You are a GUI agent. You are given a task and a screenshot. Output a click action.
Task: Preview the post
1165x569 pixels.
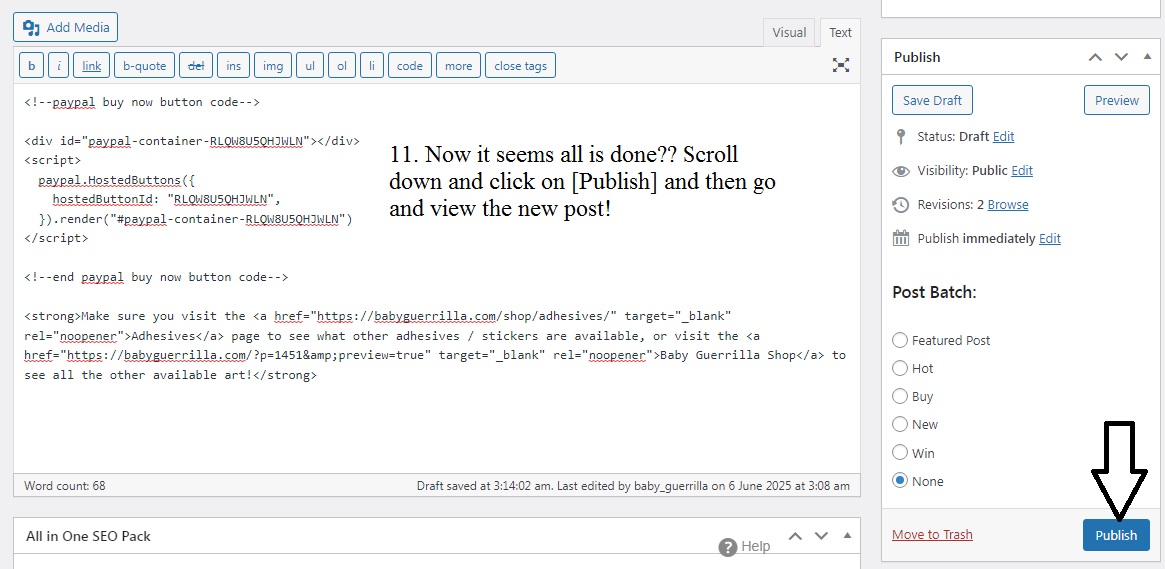tap(1117, 100)
